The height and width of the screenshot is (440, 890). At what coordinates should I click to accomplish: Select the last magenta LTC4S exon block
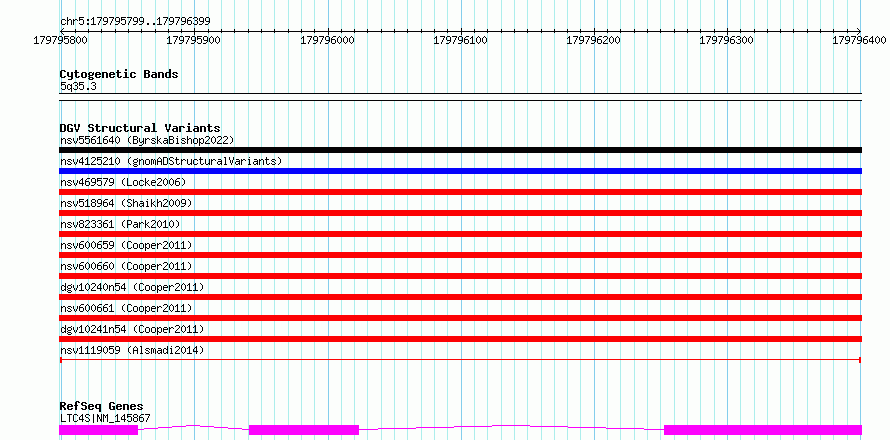(763, 430)
